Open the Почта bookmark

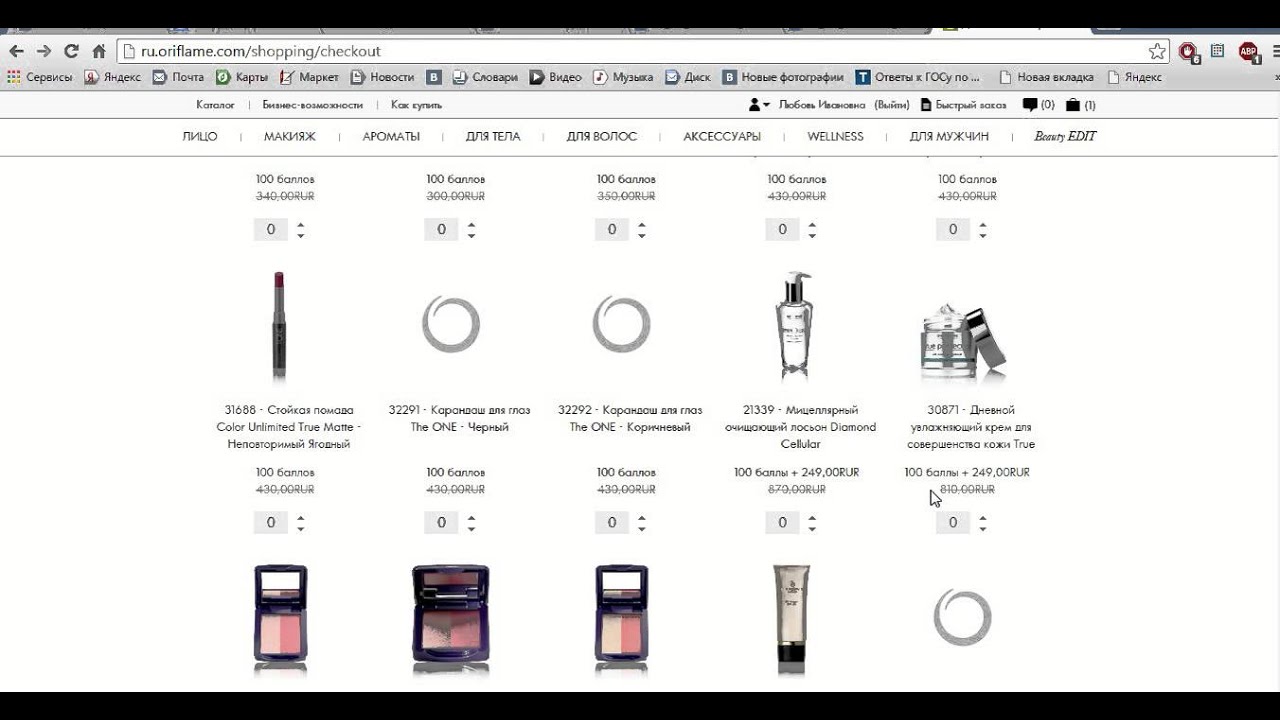click(178, 77)
